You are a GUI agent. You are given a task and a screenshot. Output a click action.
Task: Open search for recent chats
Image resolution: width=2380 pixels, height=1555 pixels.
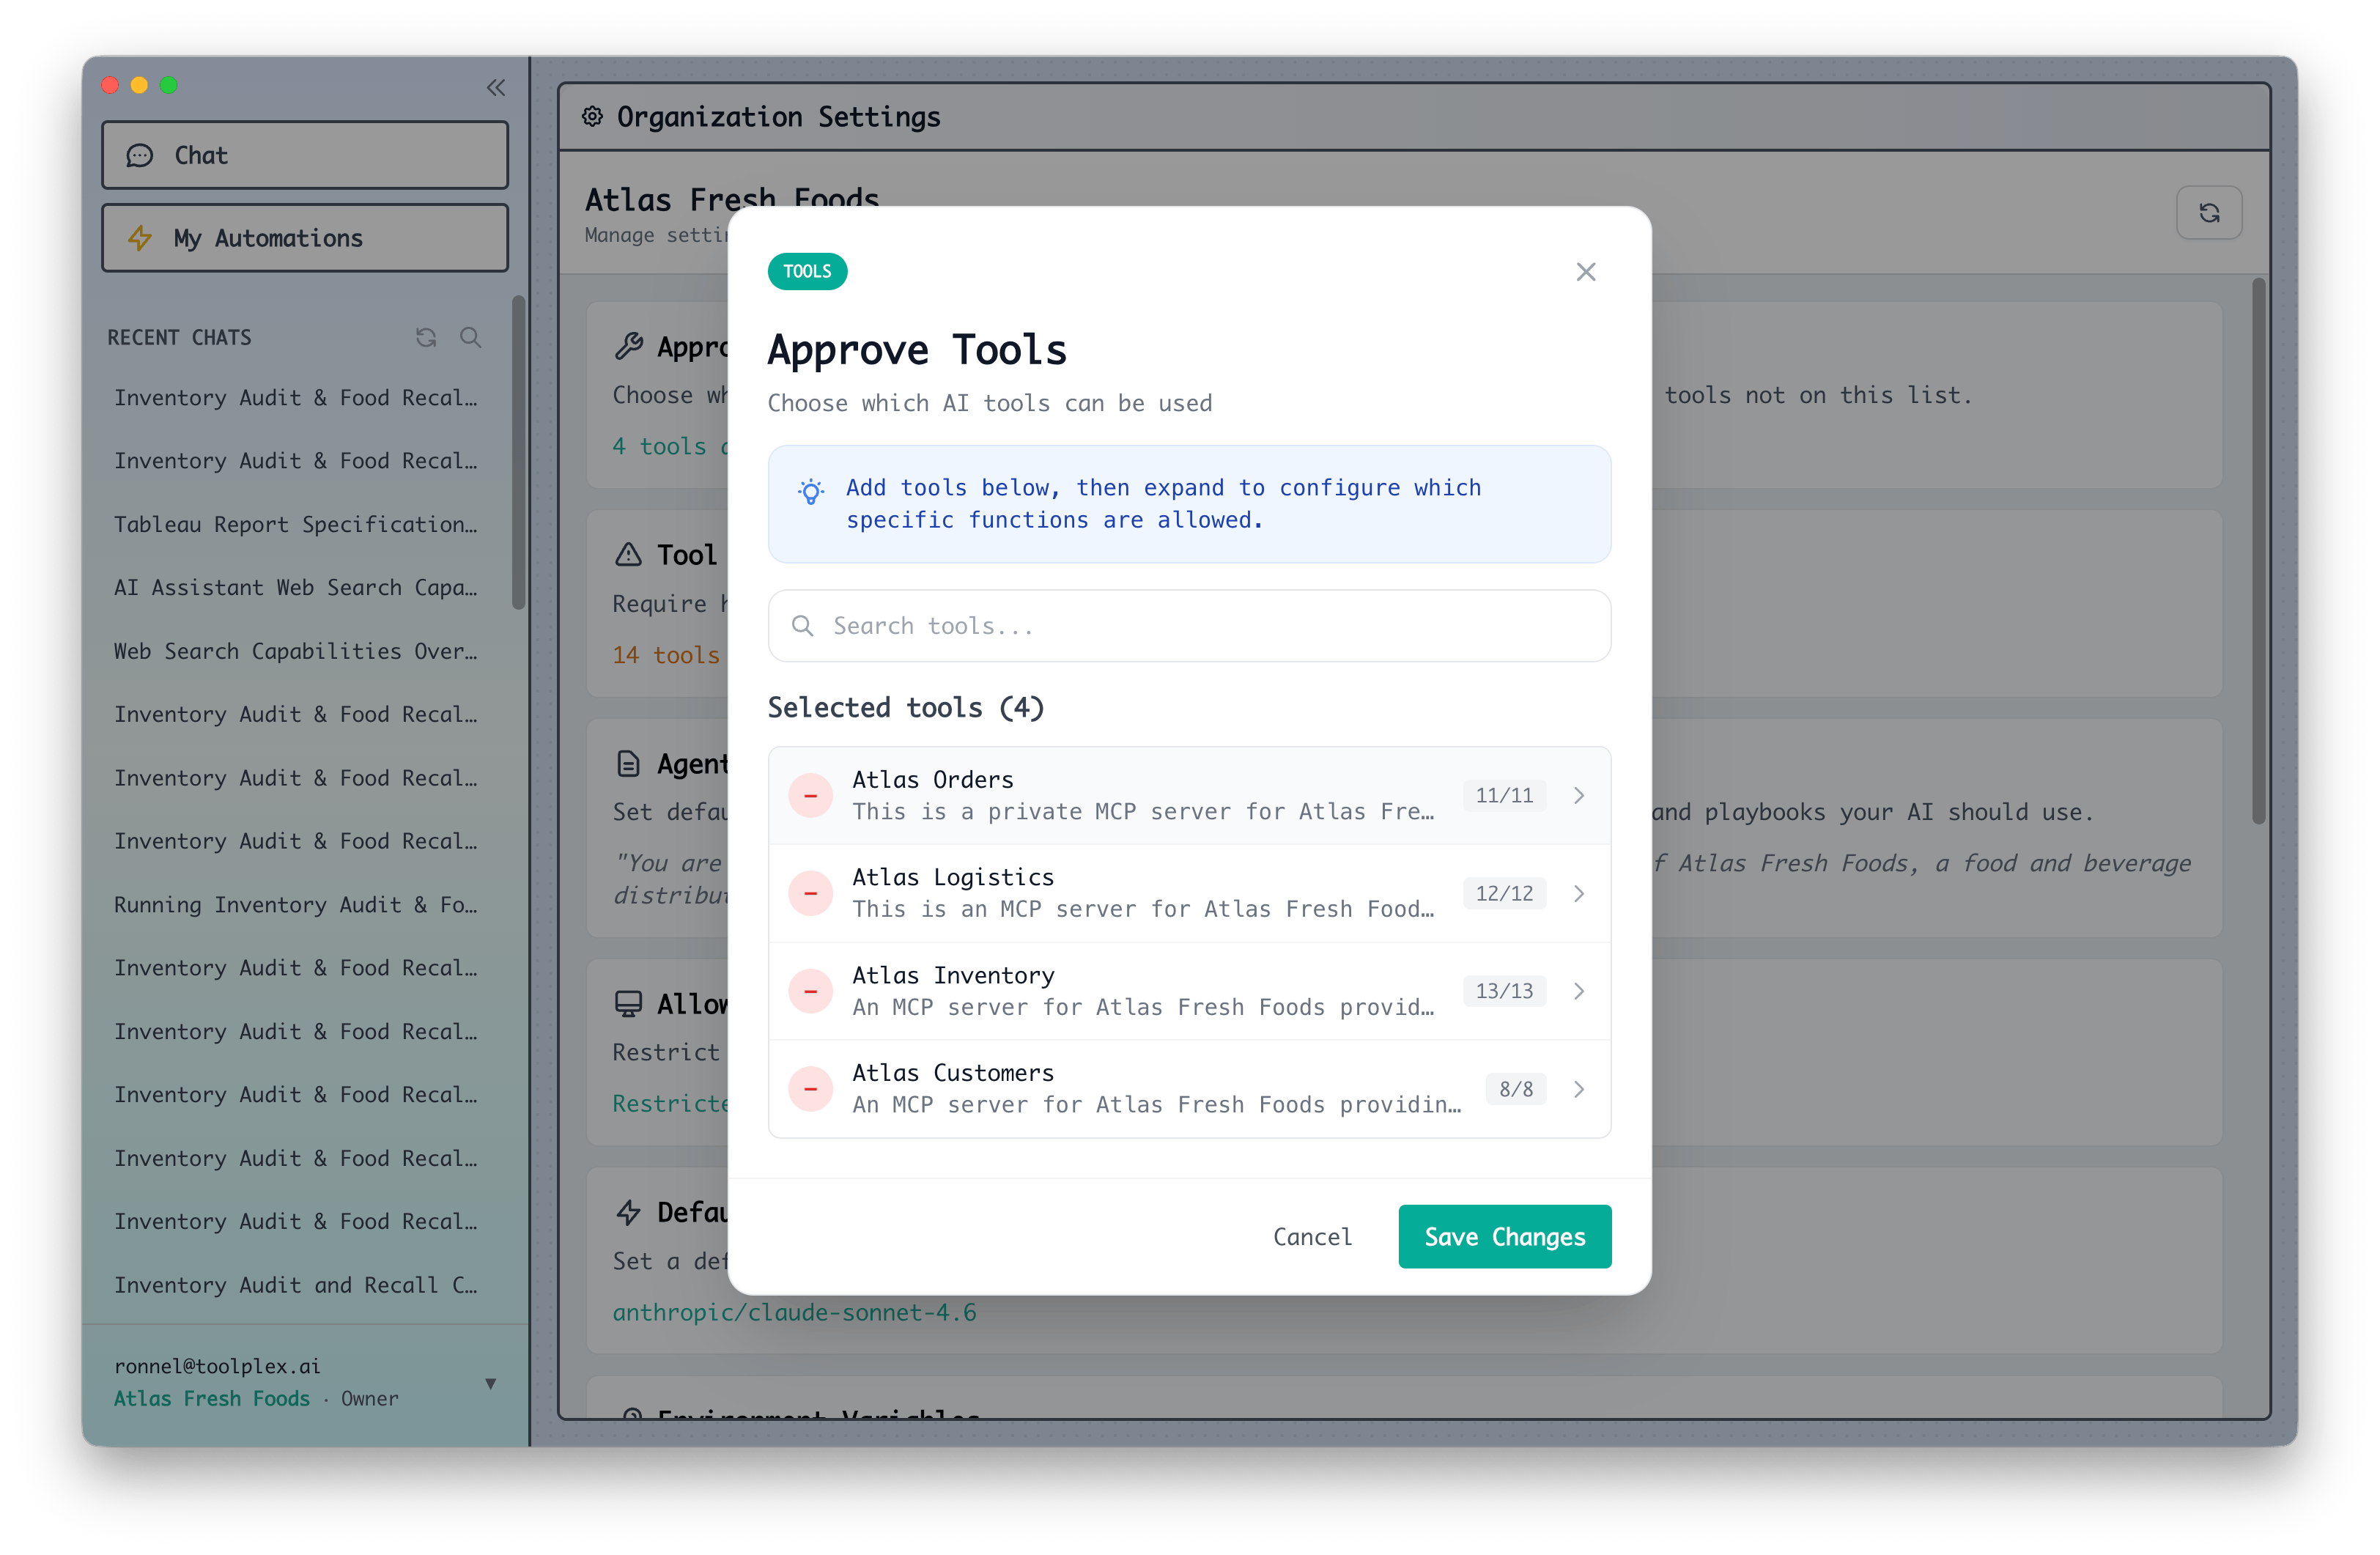(x=470, y=338)
